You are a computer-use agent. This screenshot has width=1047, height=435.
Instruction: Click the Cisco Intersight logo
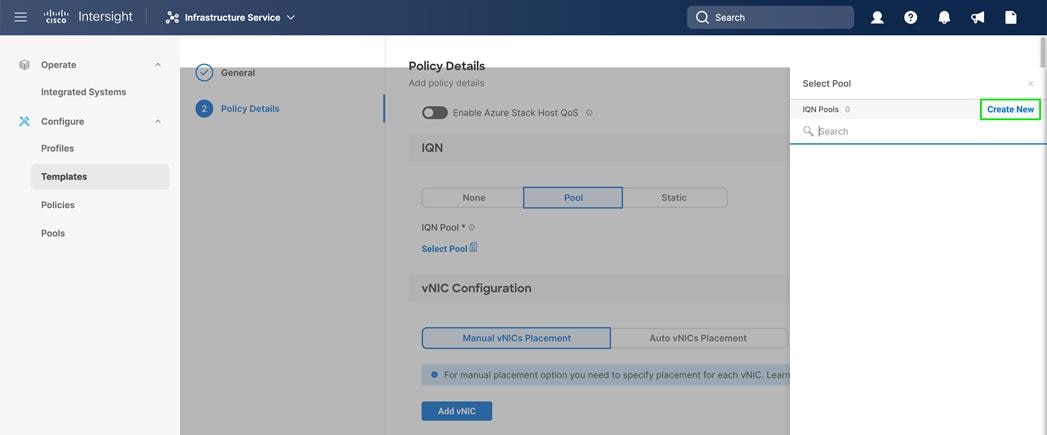pyautogui.click(x=88, y=17)
